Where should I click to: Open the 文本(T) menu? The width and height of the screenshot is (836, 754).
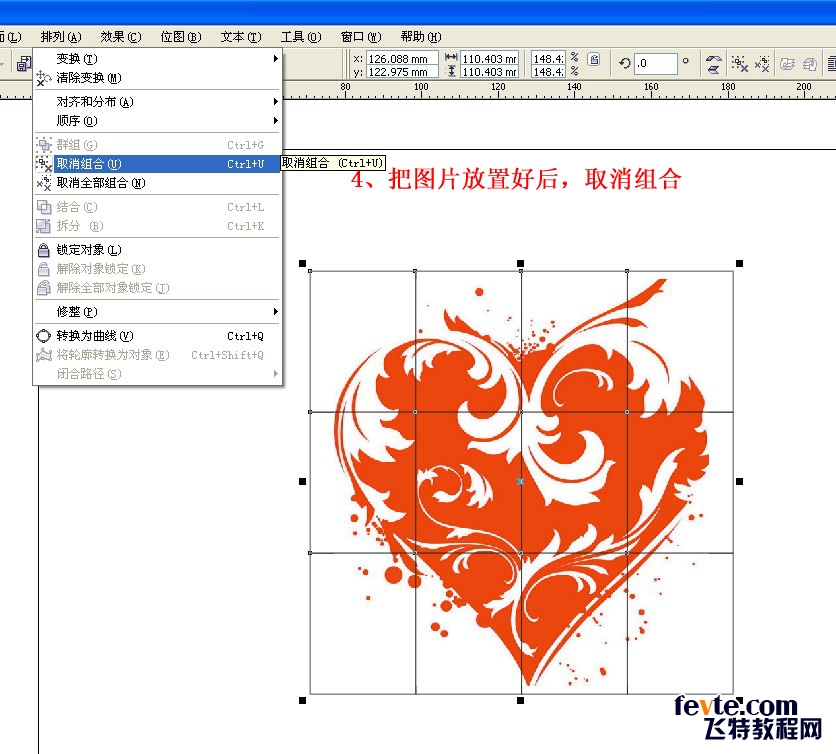click(241, 37)
